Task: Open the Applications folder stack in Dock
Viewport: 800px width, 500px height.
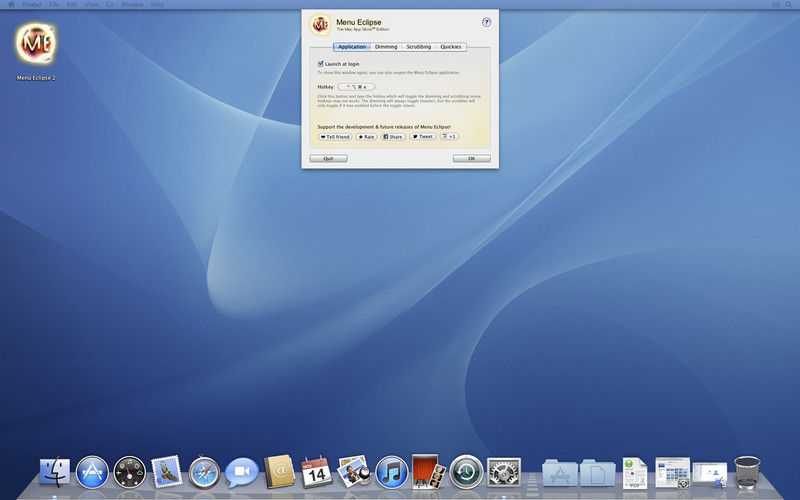Action: coord(560,472)
